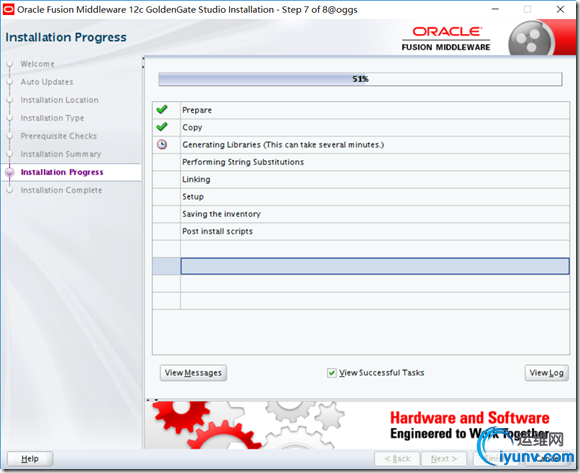Click the Generating Libraries task row

pyautogui.click(x=361, y=145)
